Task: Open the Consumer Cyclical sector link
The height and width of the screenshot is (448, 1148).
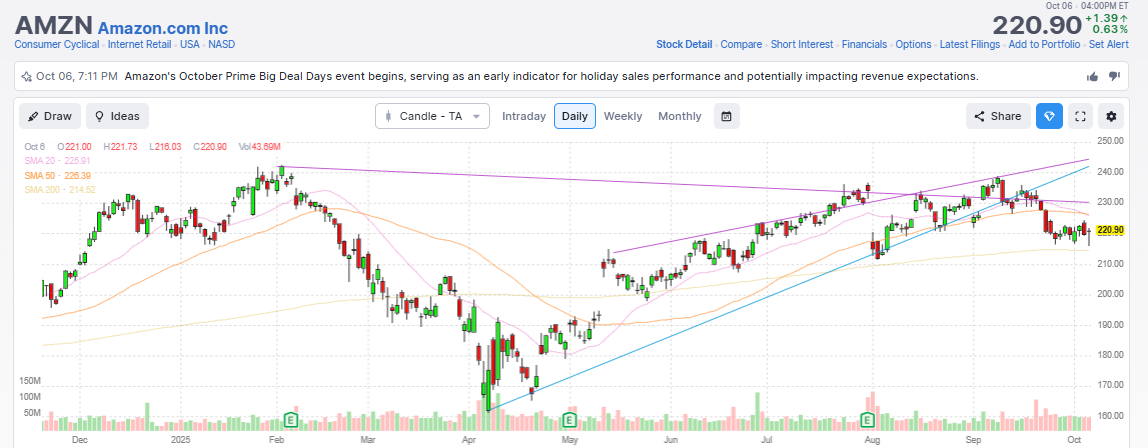Action: (x=56, y=44)
